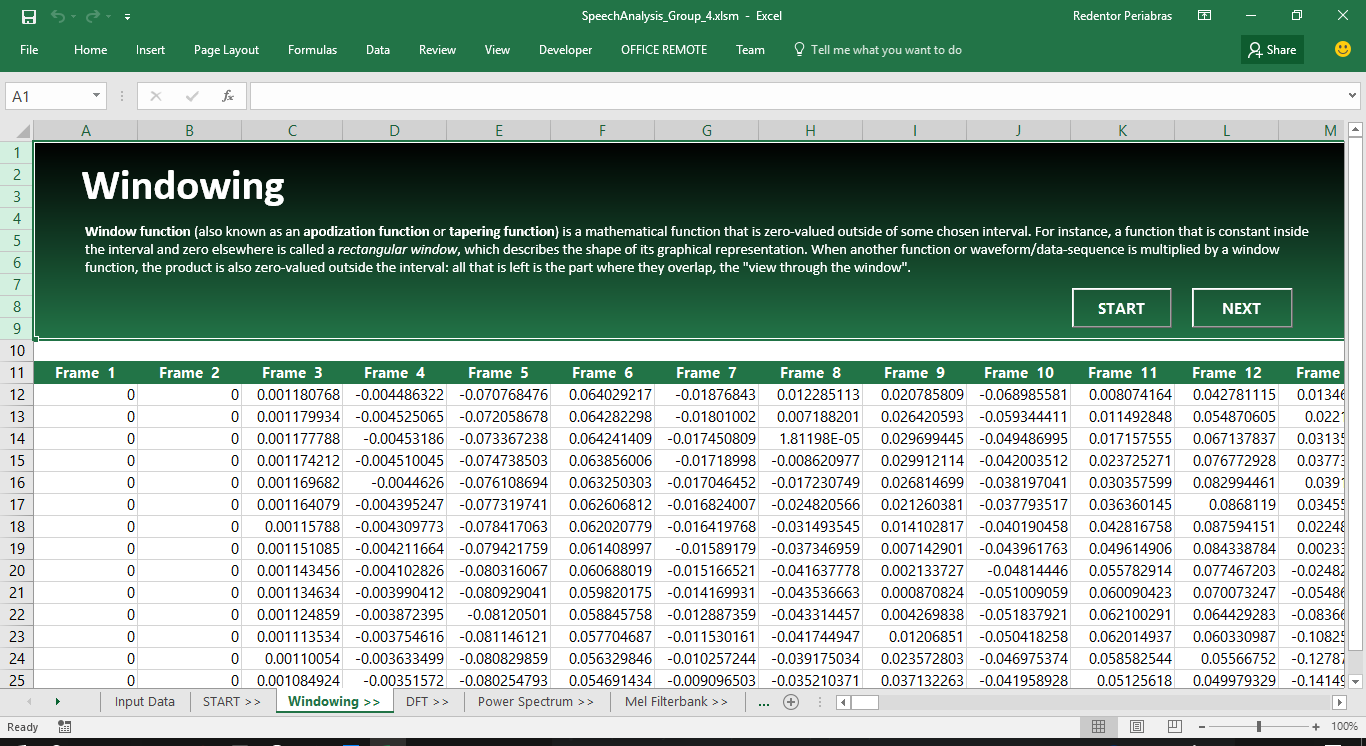
Task: Select column H header
Action: pos(811,131)
